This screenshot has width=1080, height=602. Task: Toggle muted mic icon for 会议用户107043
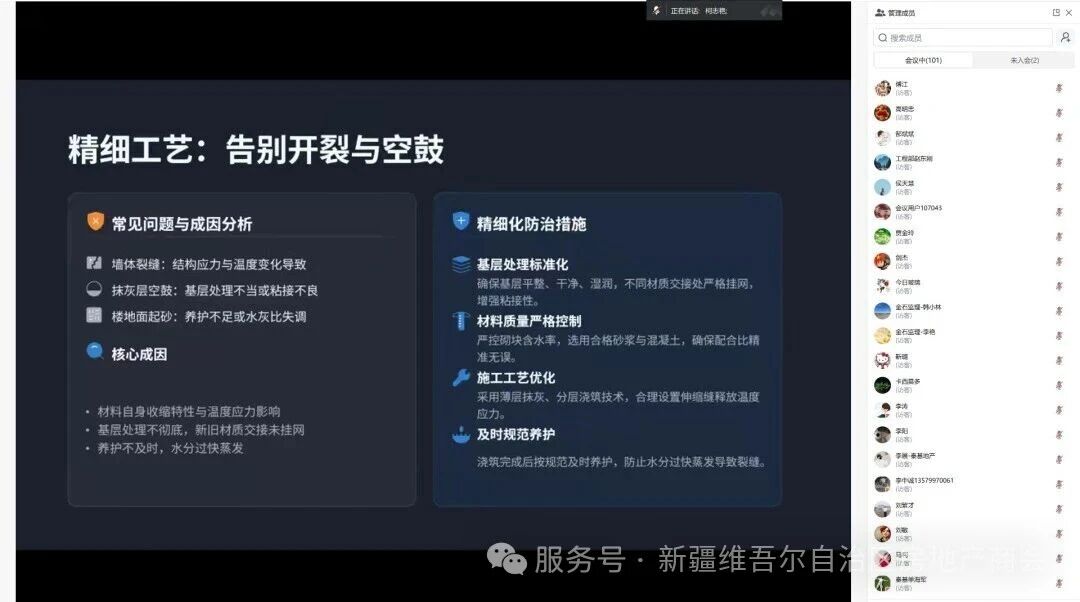[1059, 211]
